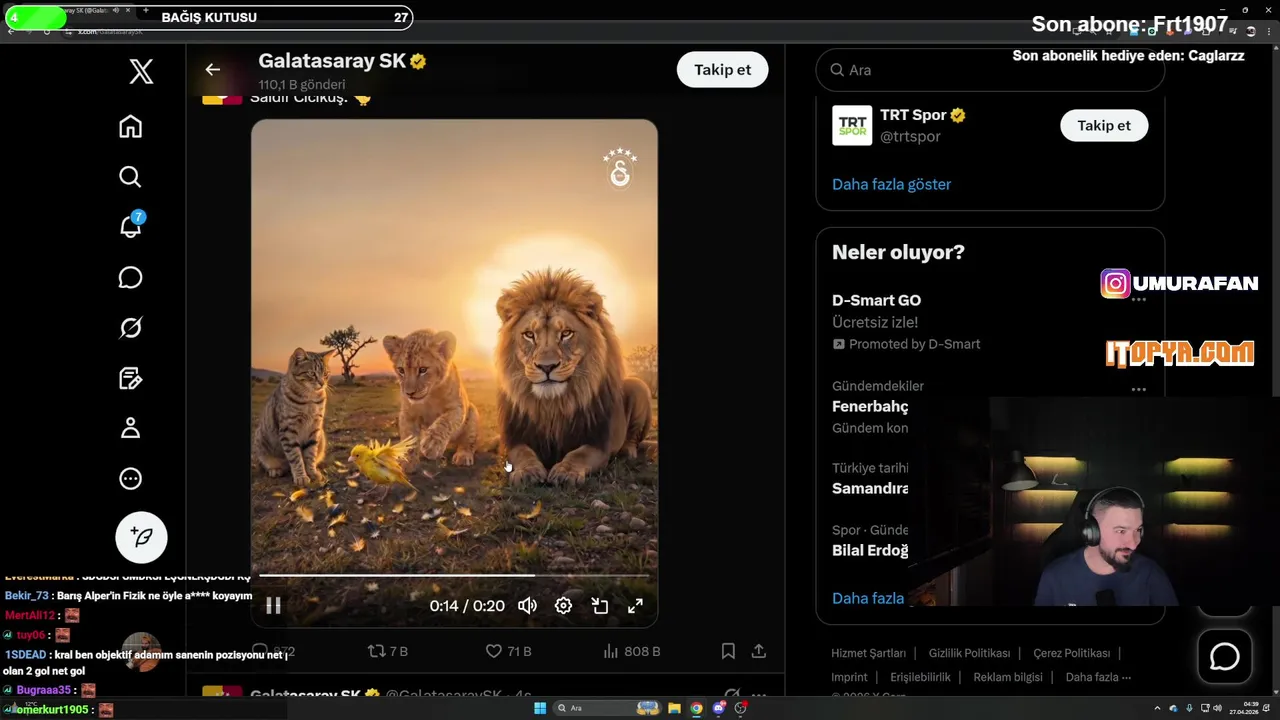View post analytics showing 808 B
This screenshot has width=1280, height=720.
click(x=631, y=651)
